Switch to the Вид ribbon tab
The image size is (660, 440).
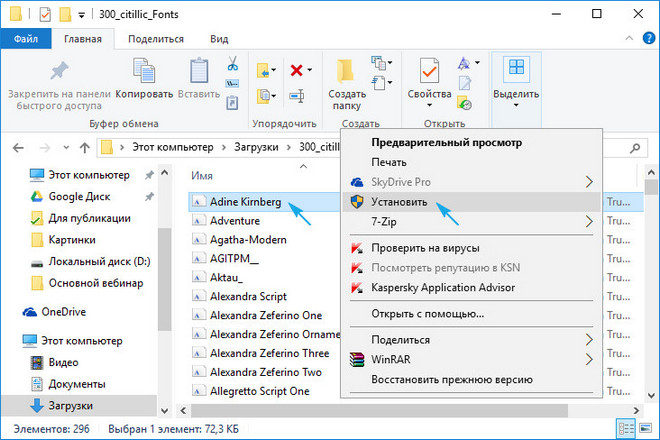click(219, 38)
